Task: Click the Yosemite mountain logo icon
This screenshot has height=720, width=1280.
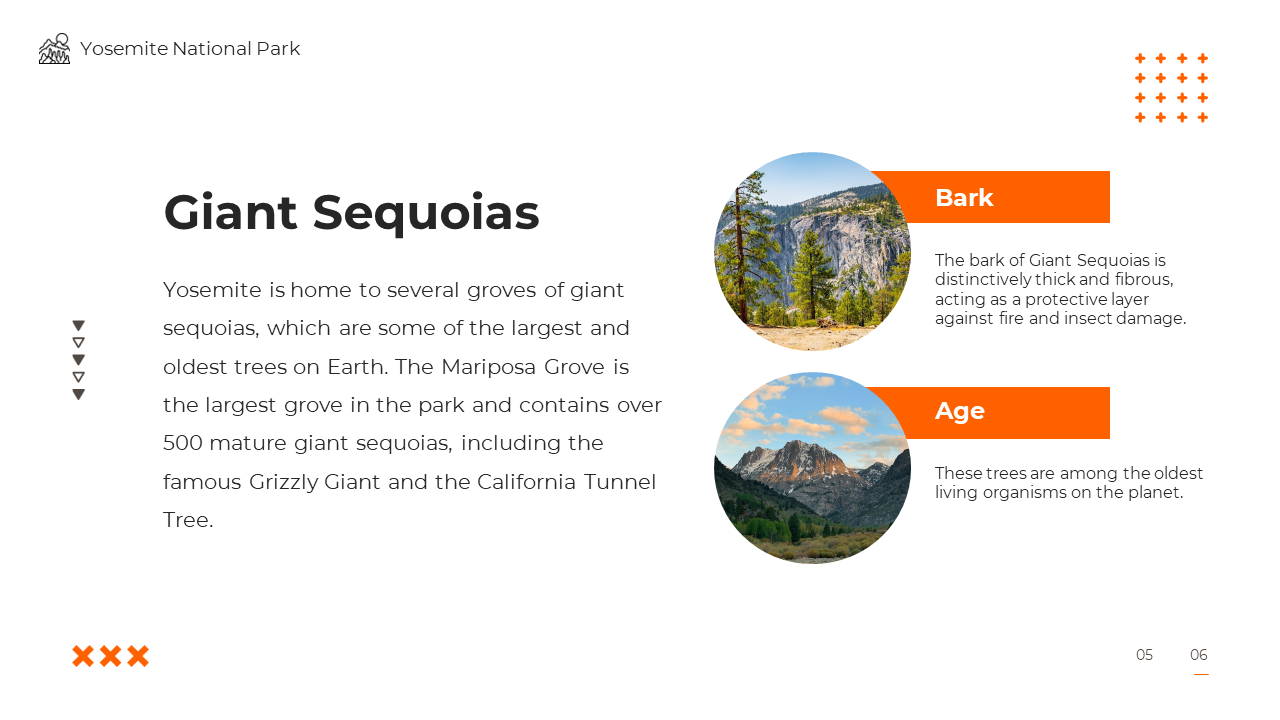Action: [x=54, y=49]
